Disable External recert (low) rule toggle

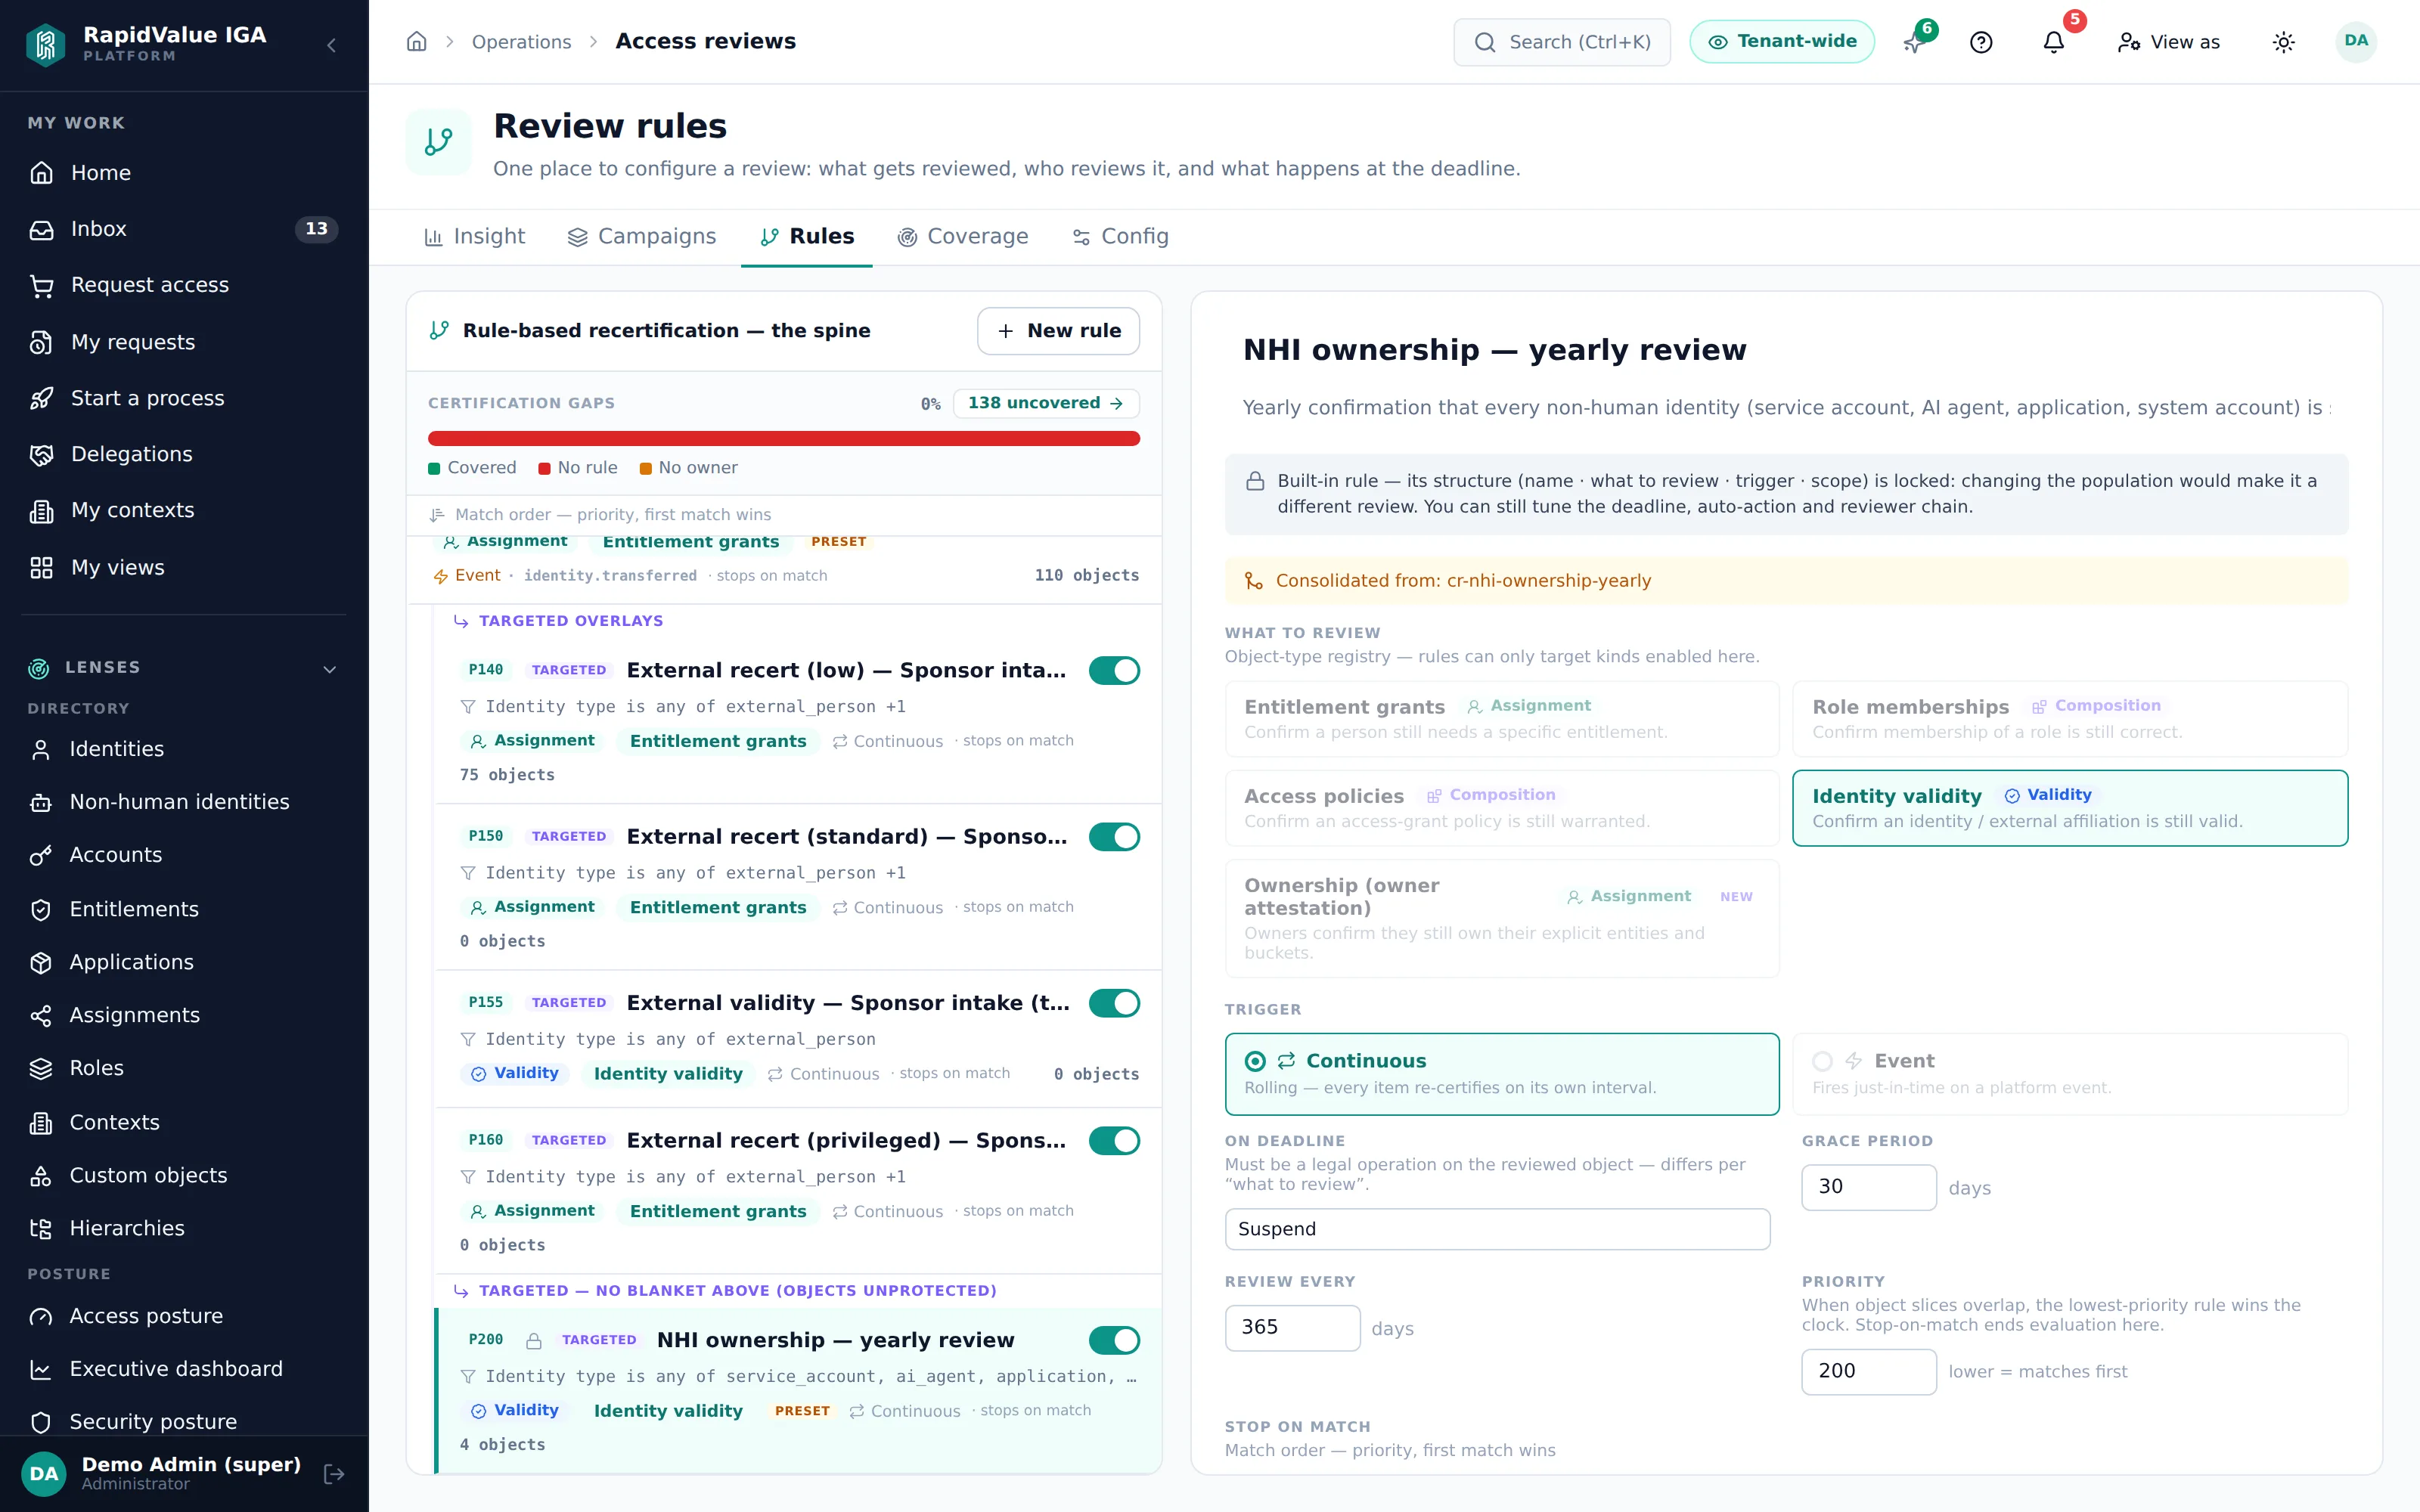point(1114,670)
